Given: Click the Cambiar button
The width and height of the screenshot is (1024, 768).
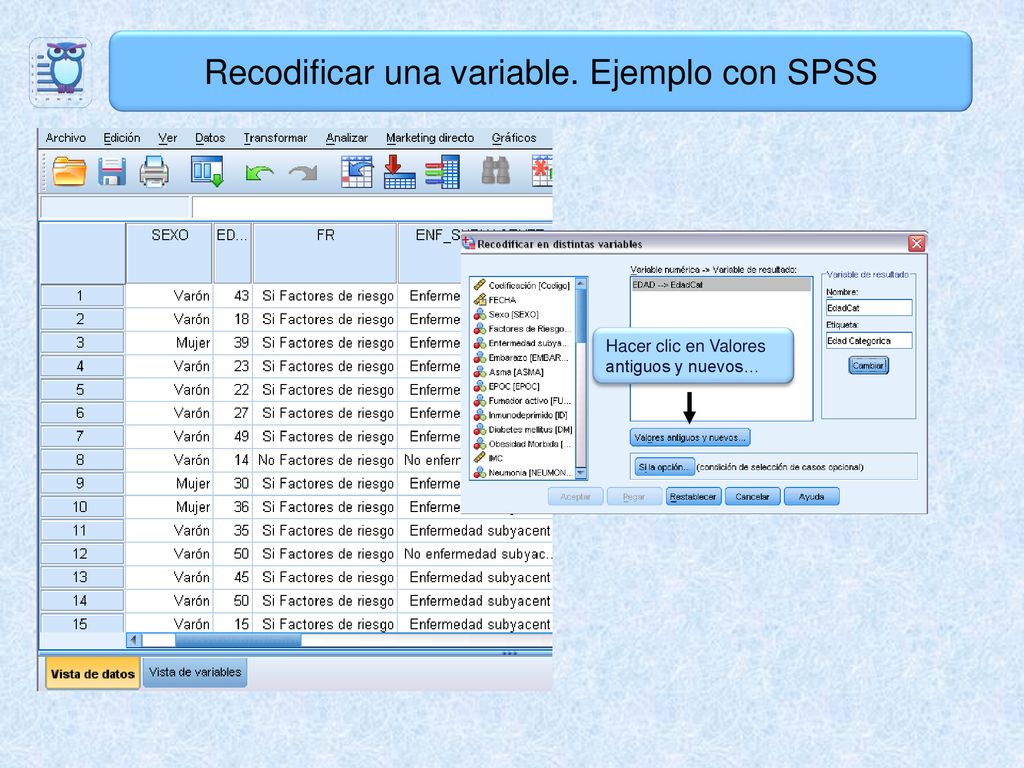Looking at the screenshot, I should [x=868, y=366].
